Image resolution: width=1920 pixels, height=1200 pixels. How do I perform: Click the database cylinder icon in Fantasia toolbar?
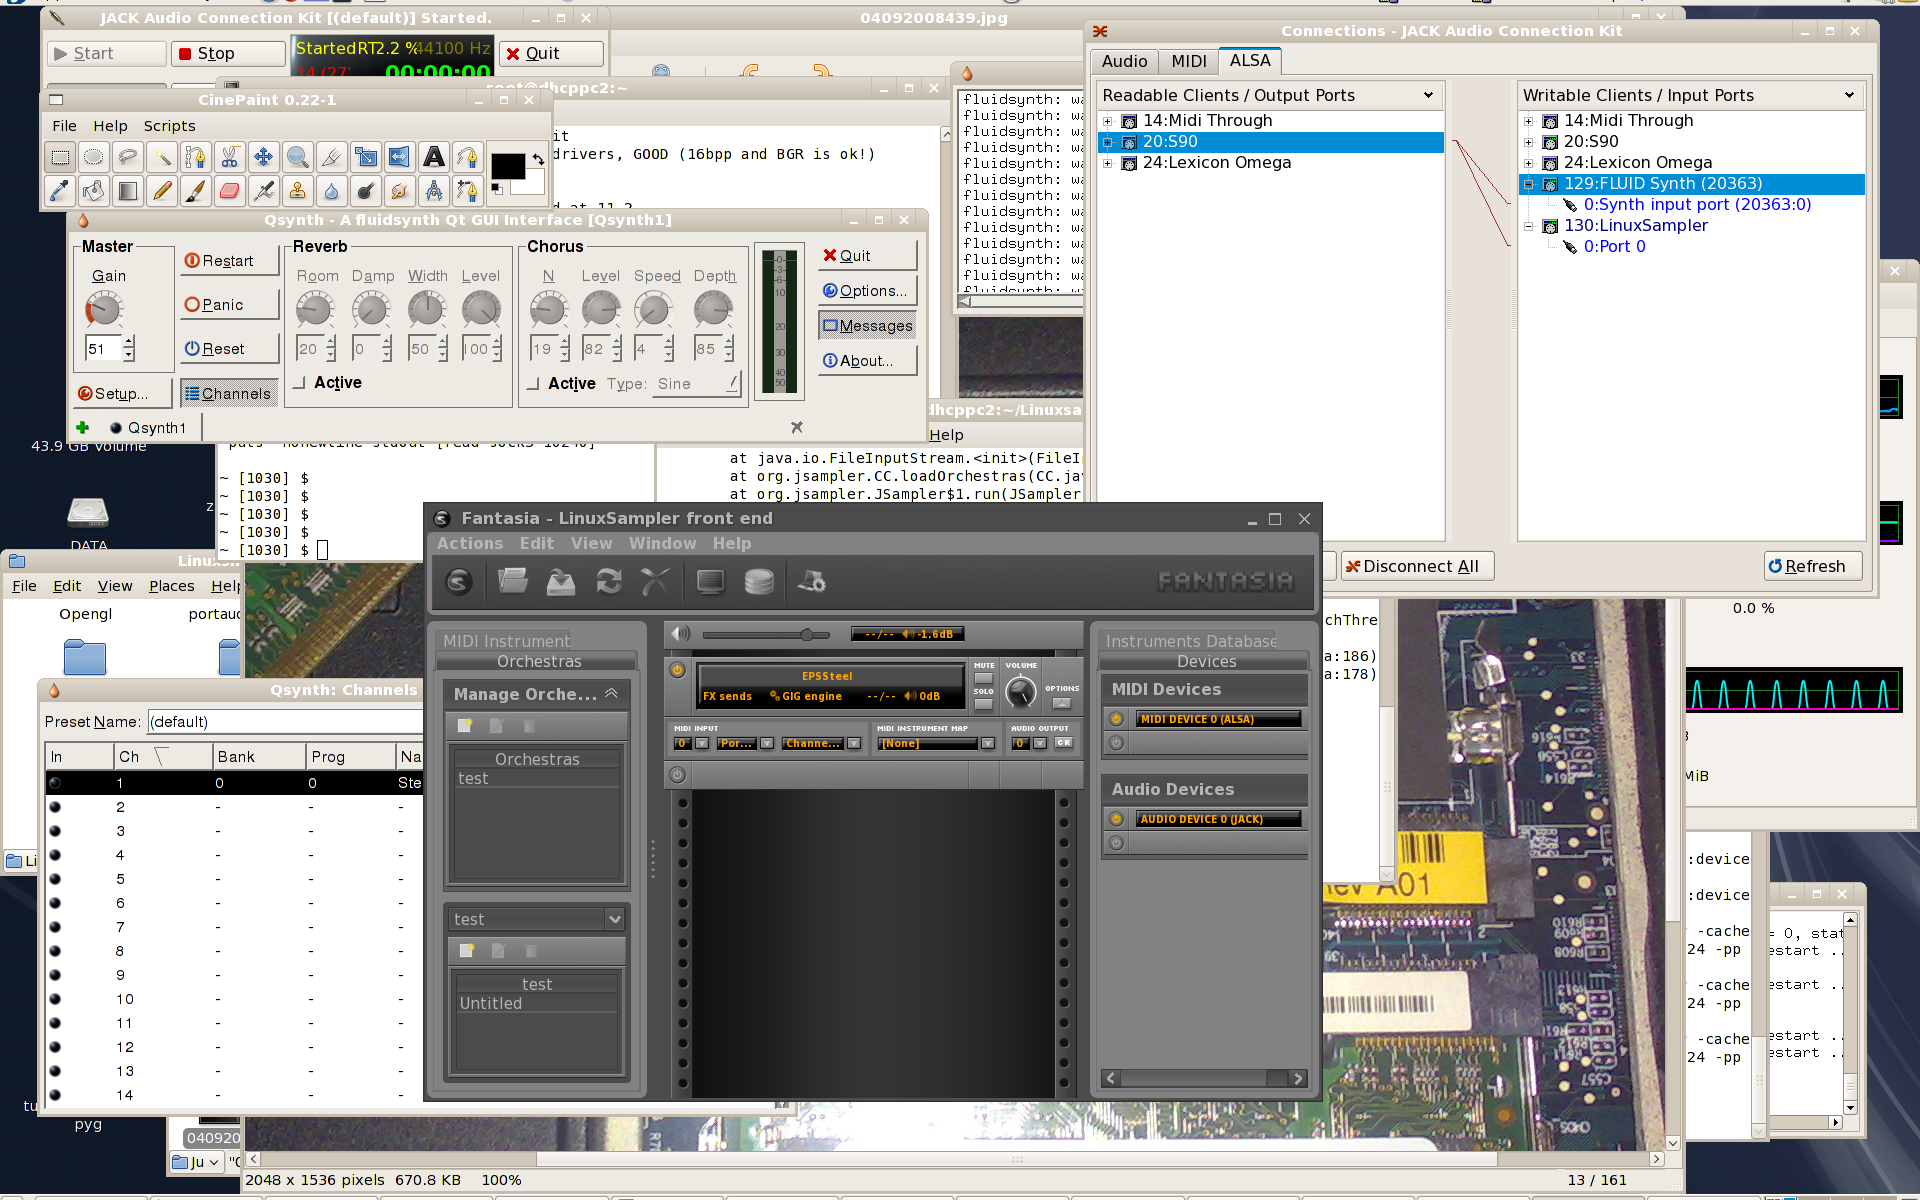(x=759, y=581)
